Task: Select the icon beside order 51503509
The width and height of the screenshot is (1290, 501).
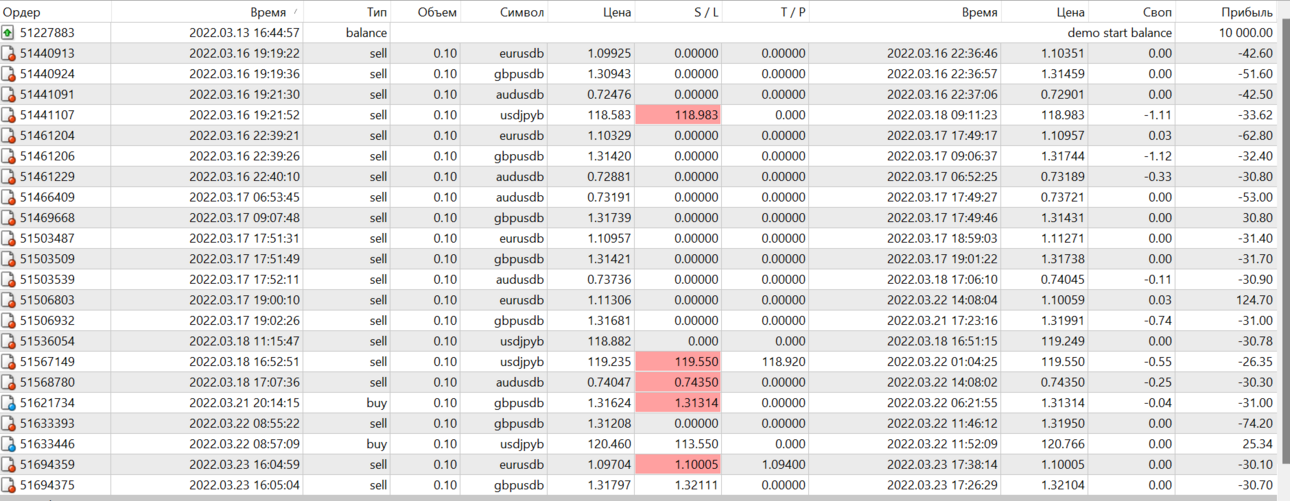Action: click(x=8, y=259)
